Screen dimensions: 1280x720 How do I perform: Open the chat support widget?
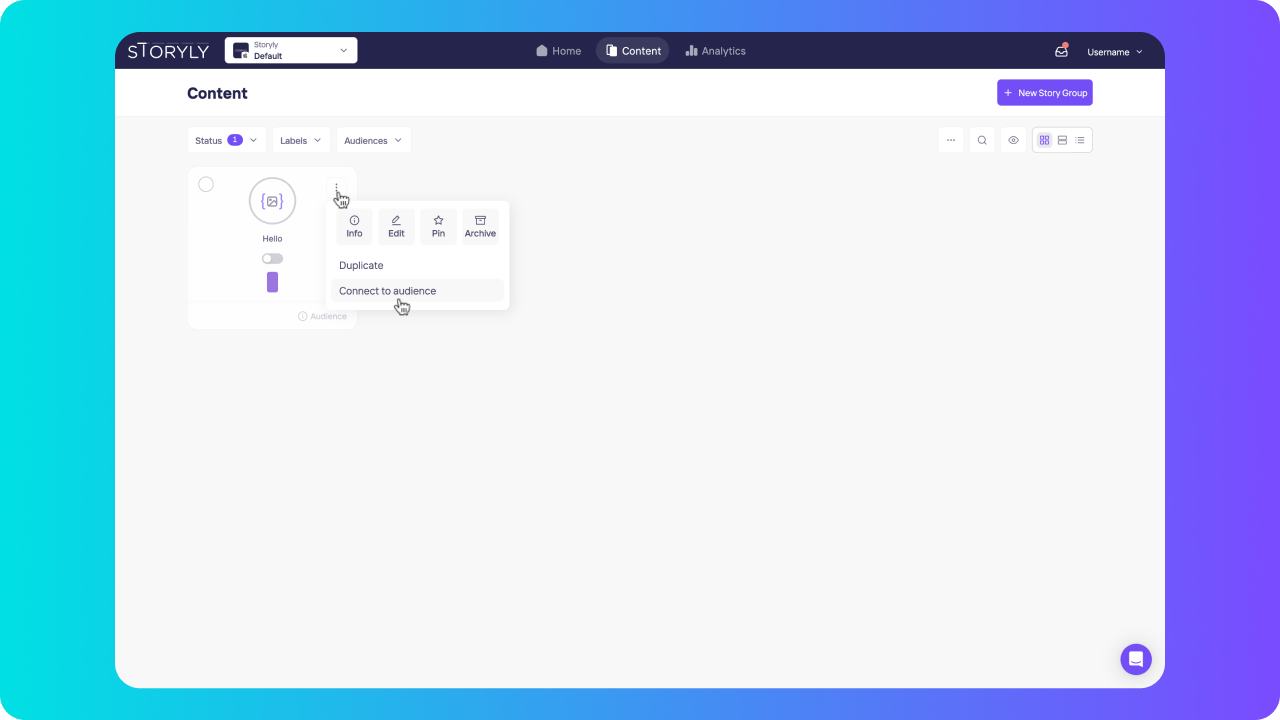pos(1136,659)
